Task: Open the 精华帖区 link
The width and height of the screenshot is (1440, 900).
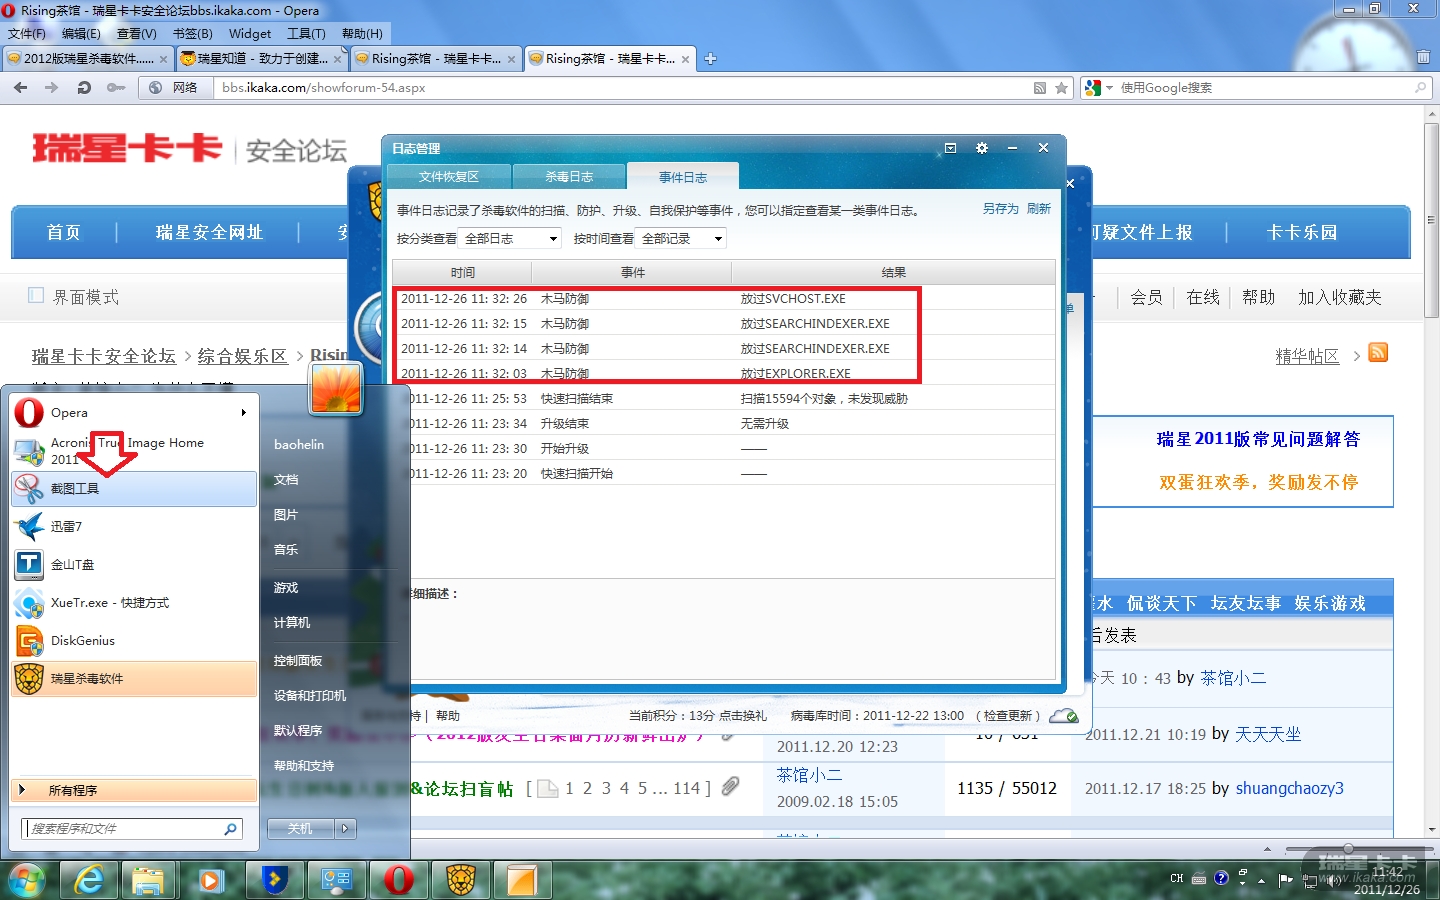Action: coord(1307,356)
